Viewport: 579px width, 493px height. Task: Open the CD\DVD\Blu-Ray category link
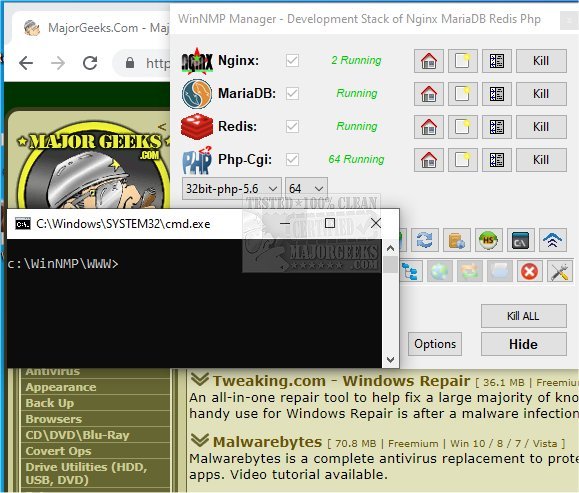pyautogui.click(x=78, y=435)
